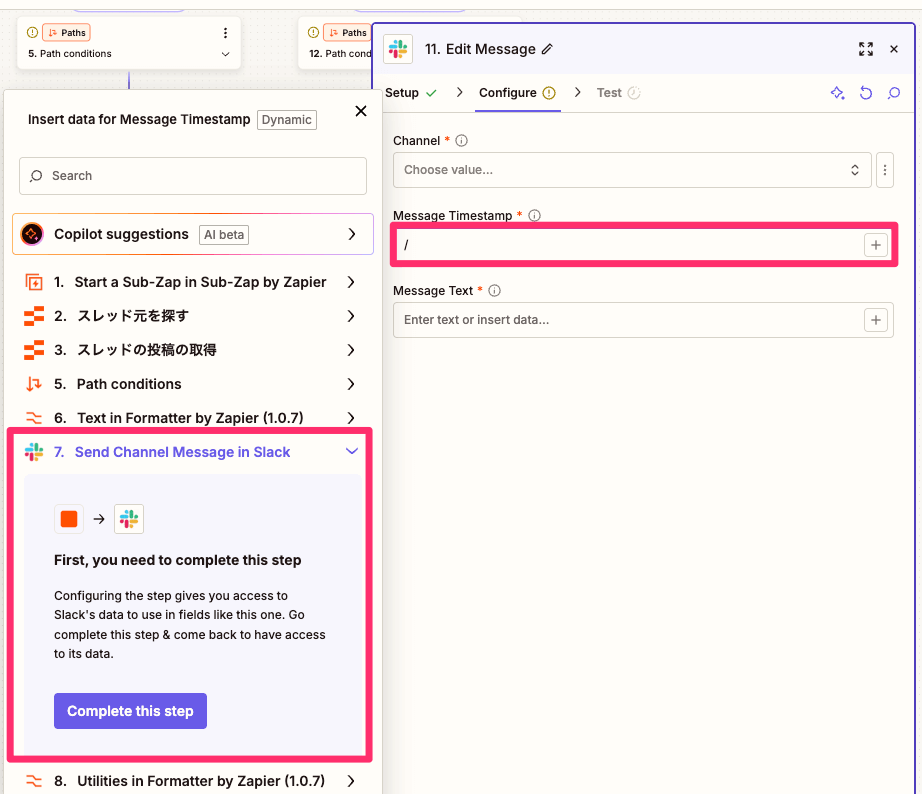Viewport: 922px width, 794px height.
Task: Click the info icon next to Channel label
Action: tap(461, 141)
